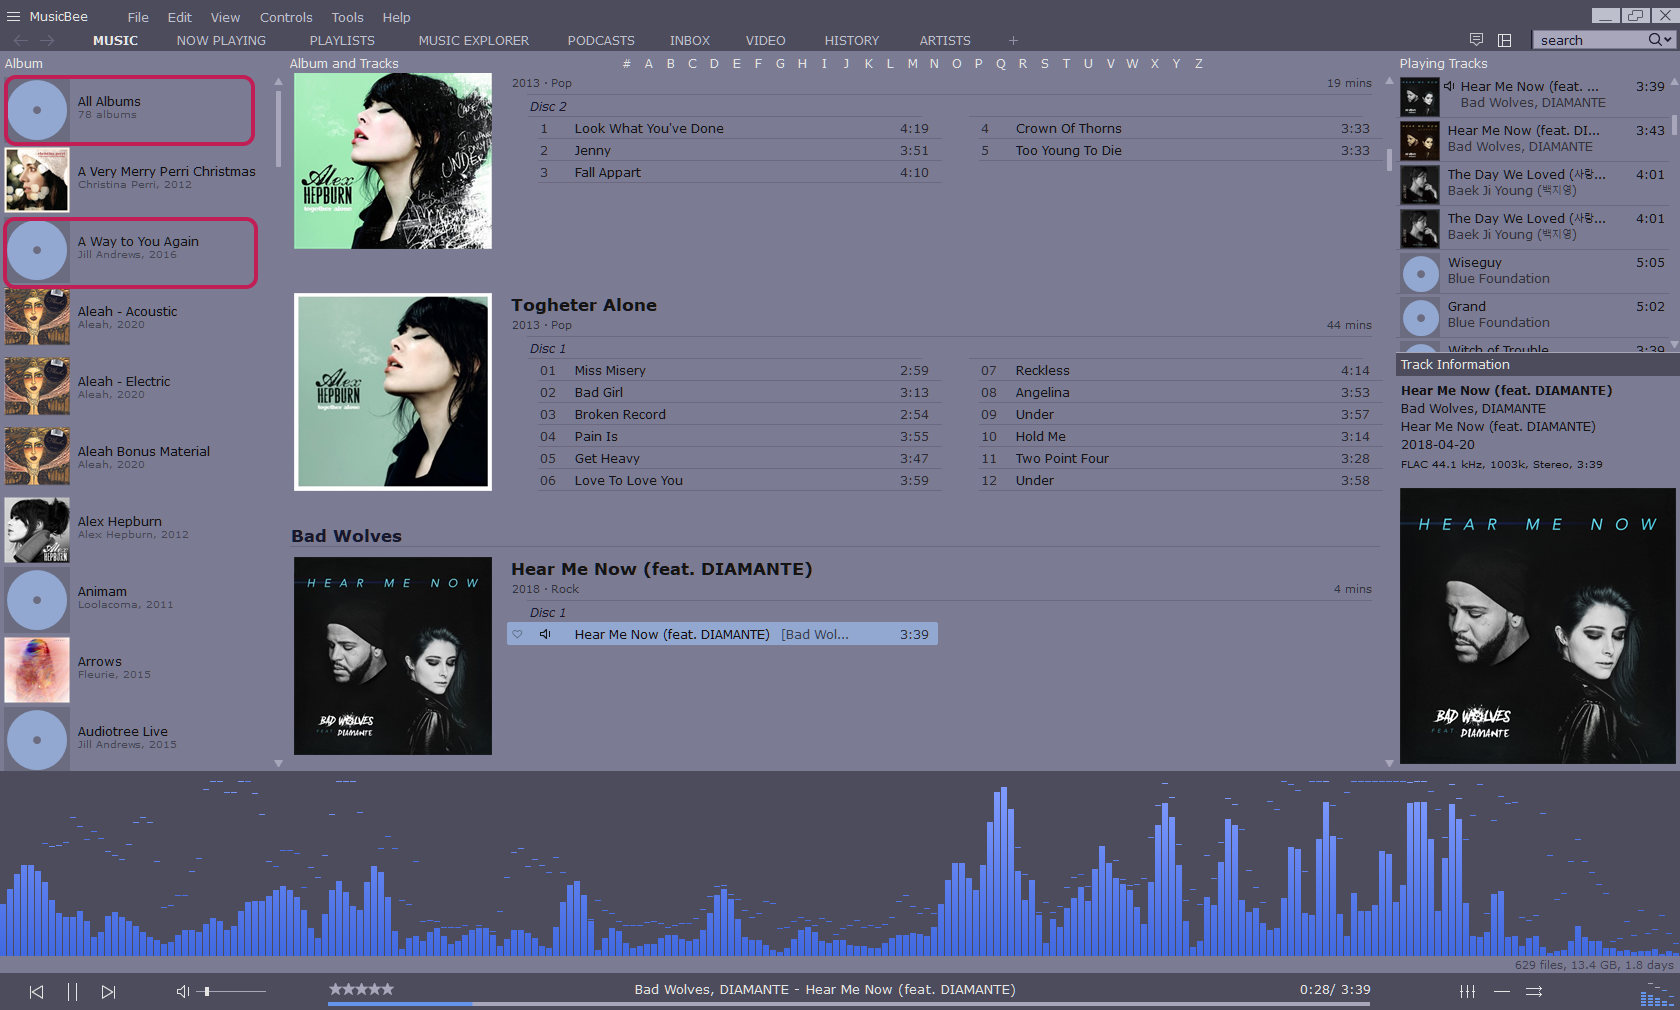The image size is (1680, 1010).
Task: Switch to Playlists tab
Action: click(342, 40)
